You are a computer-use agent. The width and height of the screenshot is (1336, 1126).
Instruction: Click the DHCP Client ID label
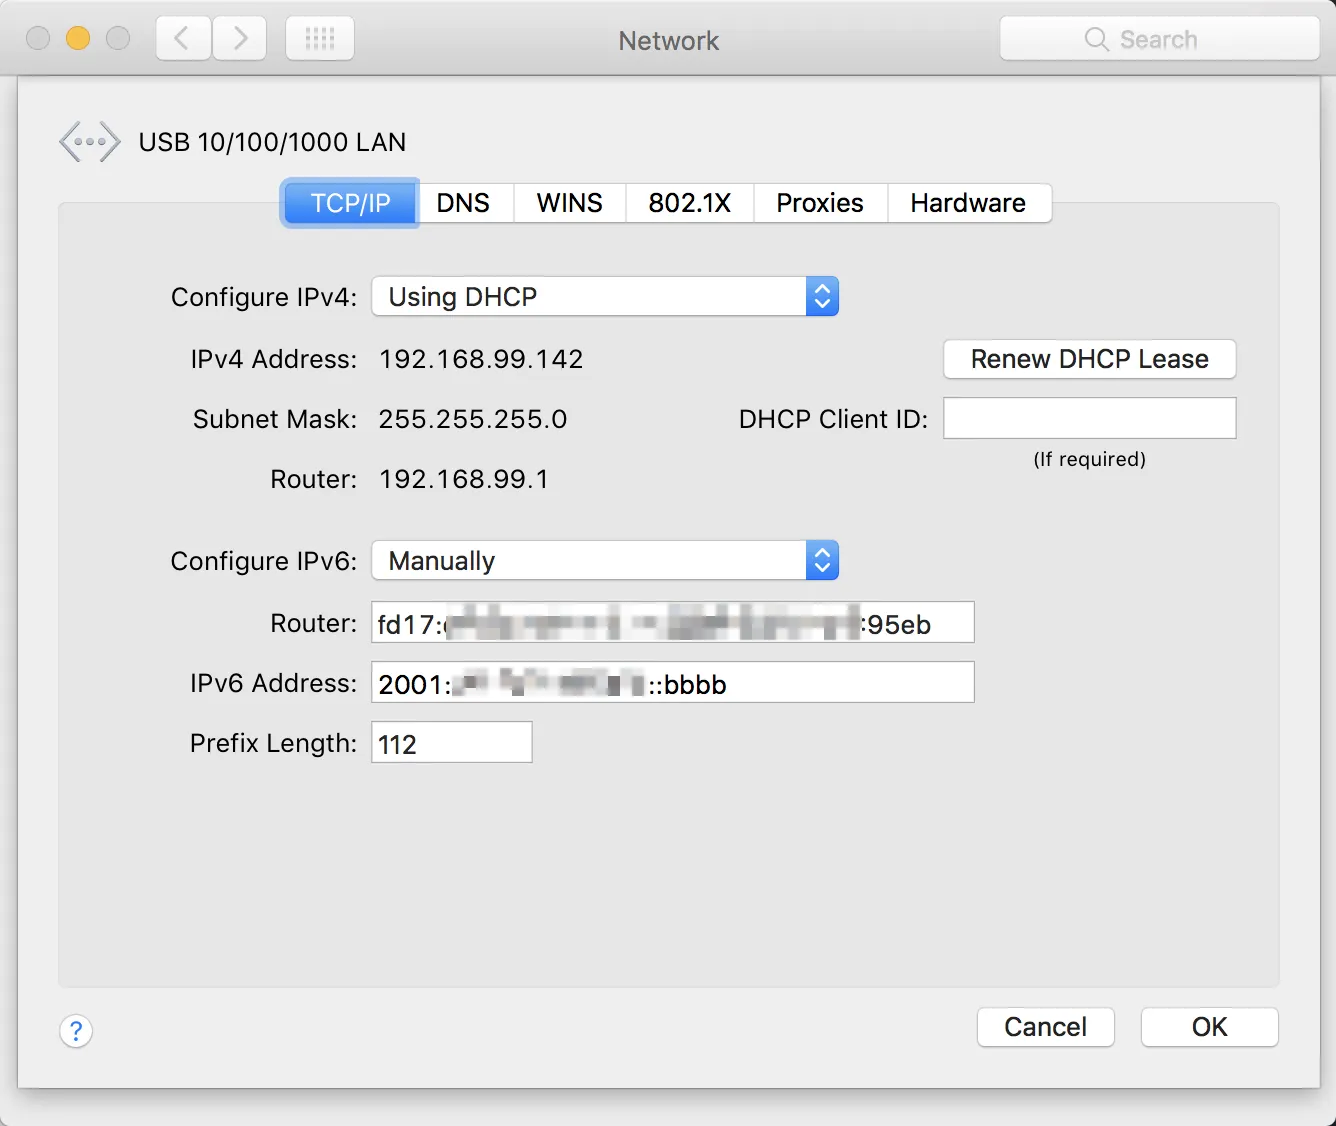833,419
